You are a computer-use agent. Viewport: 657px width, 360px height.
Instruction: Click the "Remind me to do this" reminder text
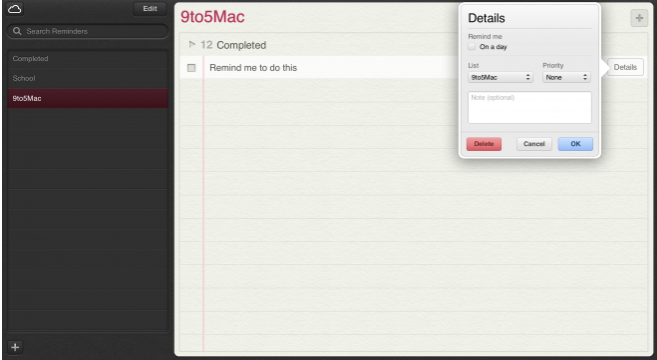click(253, 68)
